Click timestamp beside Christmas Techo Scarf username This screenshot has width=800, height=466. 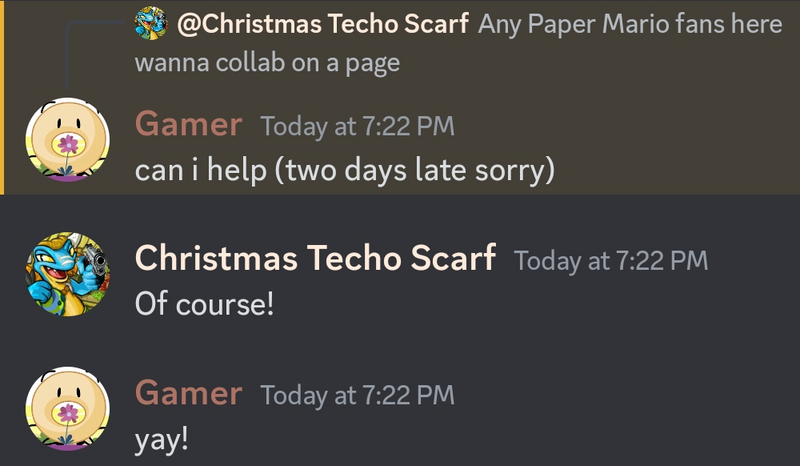(x=610, y=261)
